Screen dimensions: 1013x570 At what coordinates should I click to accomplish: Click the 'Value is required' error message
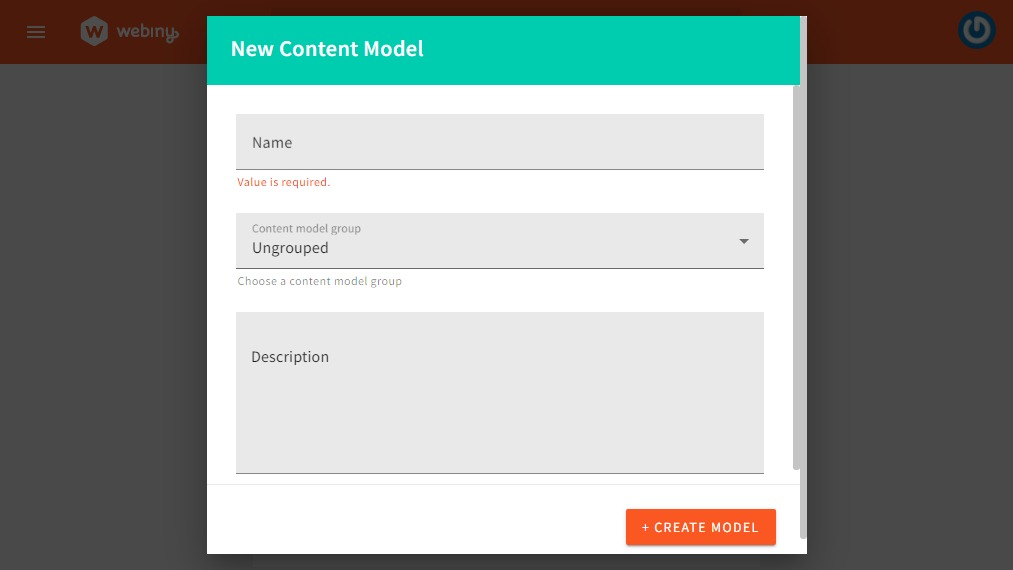pyautogui.click(x=283, y=183)
